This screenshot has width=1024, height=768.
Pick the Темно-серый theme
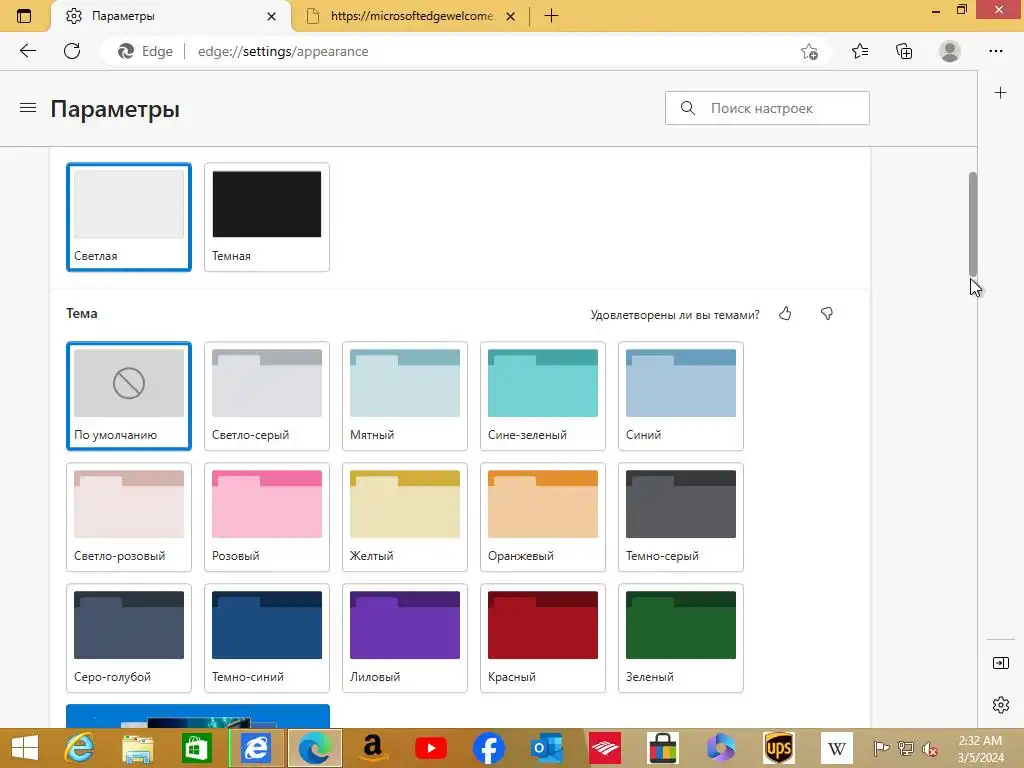tap(680, 517)
